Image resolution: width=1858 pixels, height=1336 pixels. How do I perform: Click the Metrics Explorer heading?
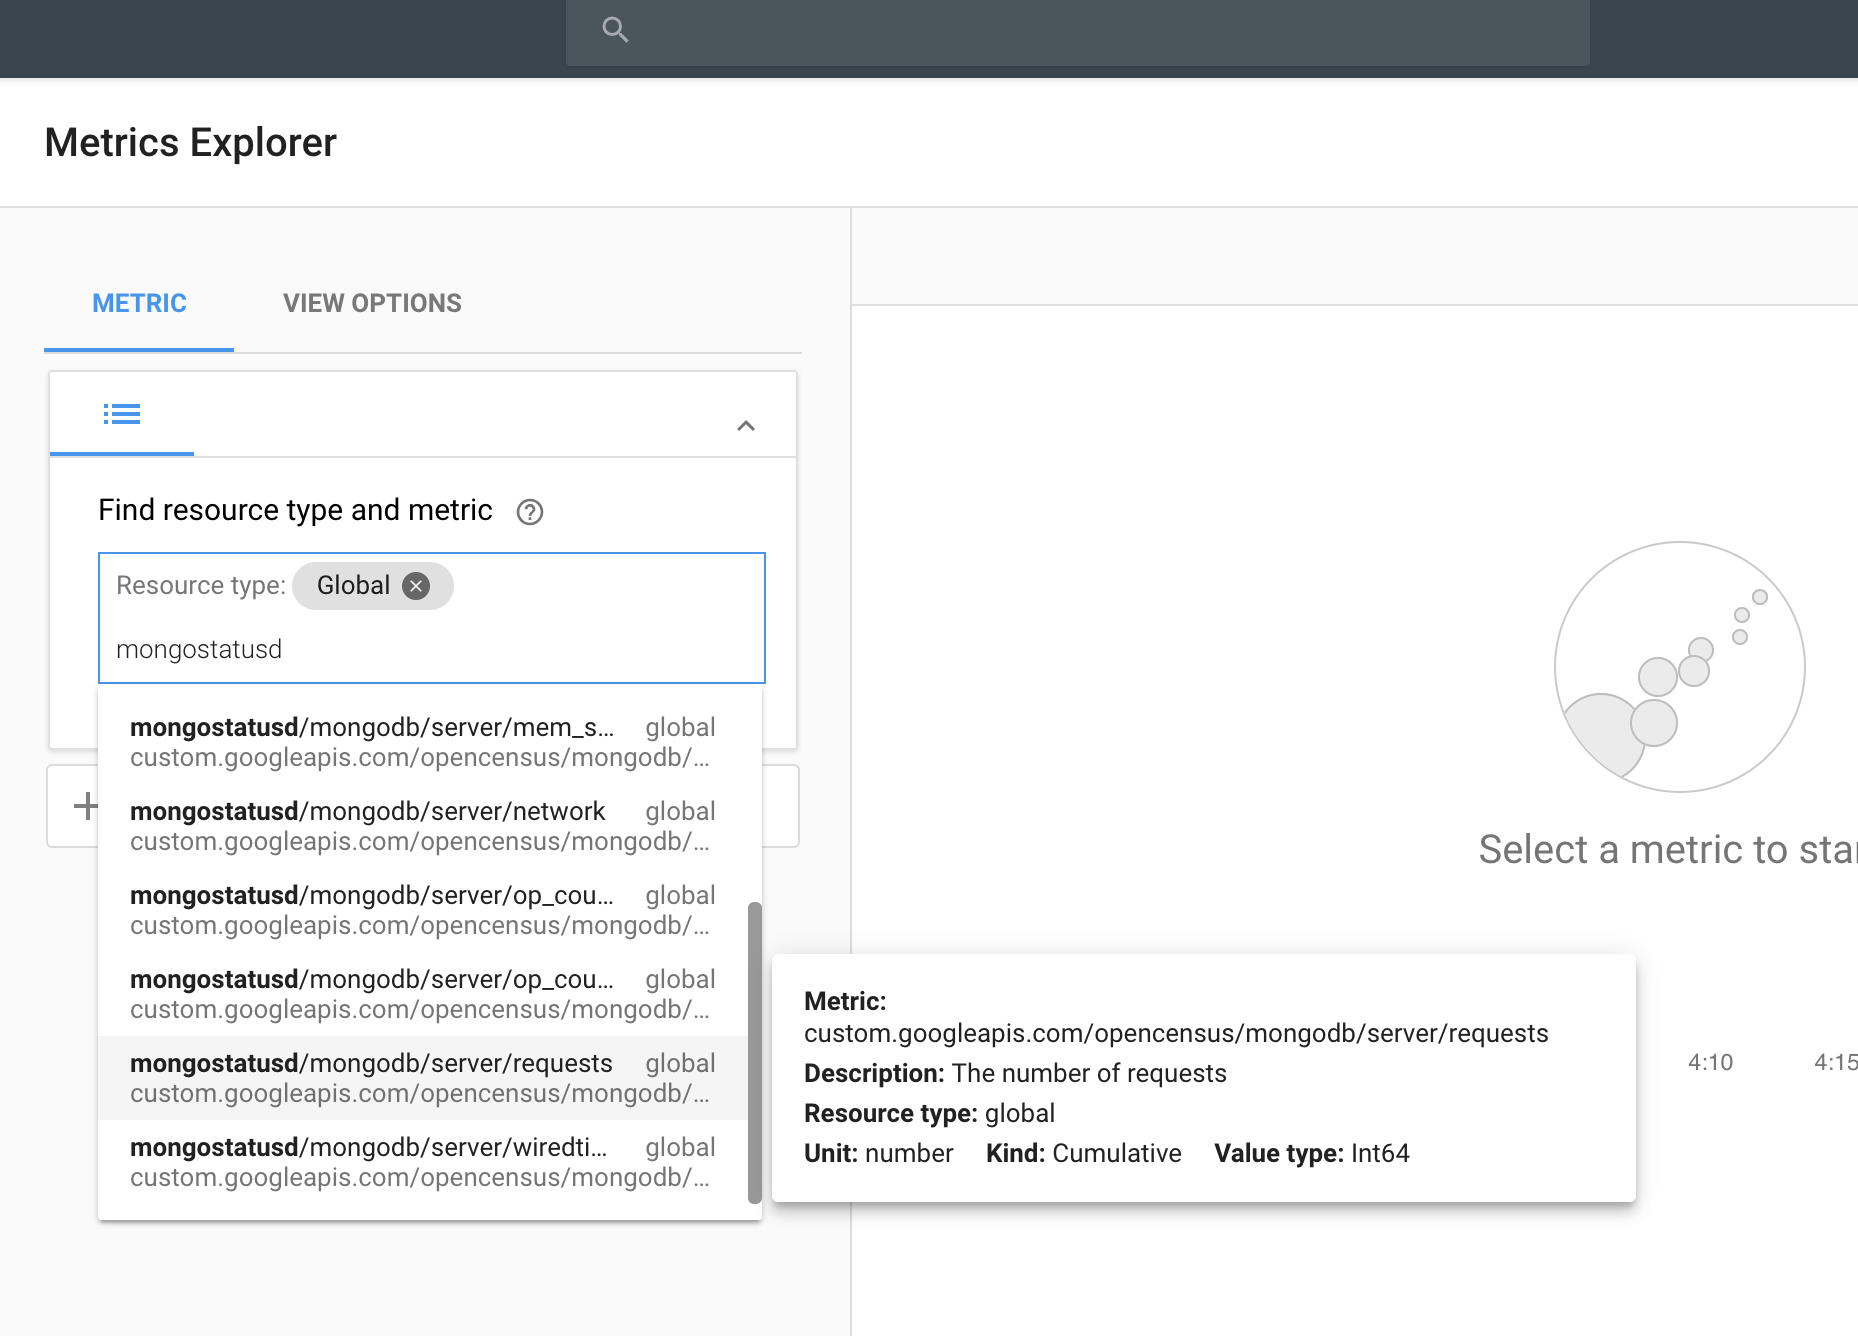point(191,143)
